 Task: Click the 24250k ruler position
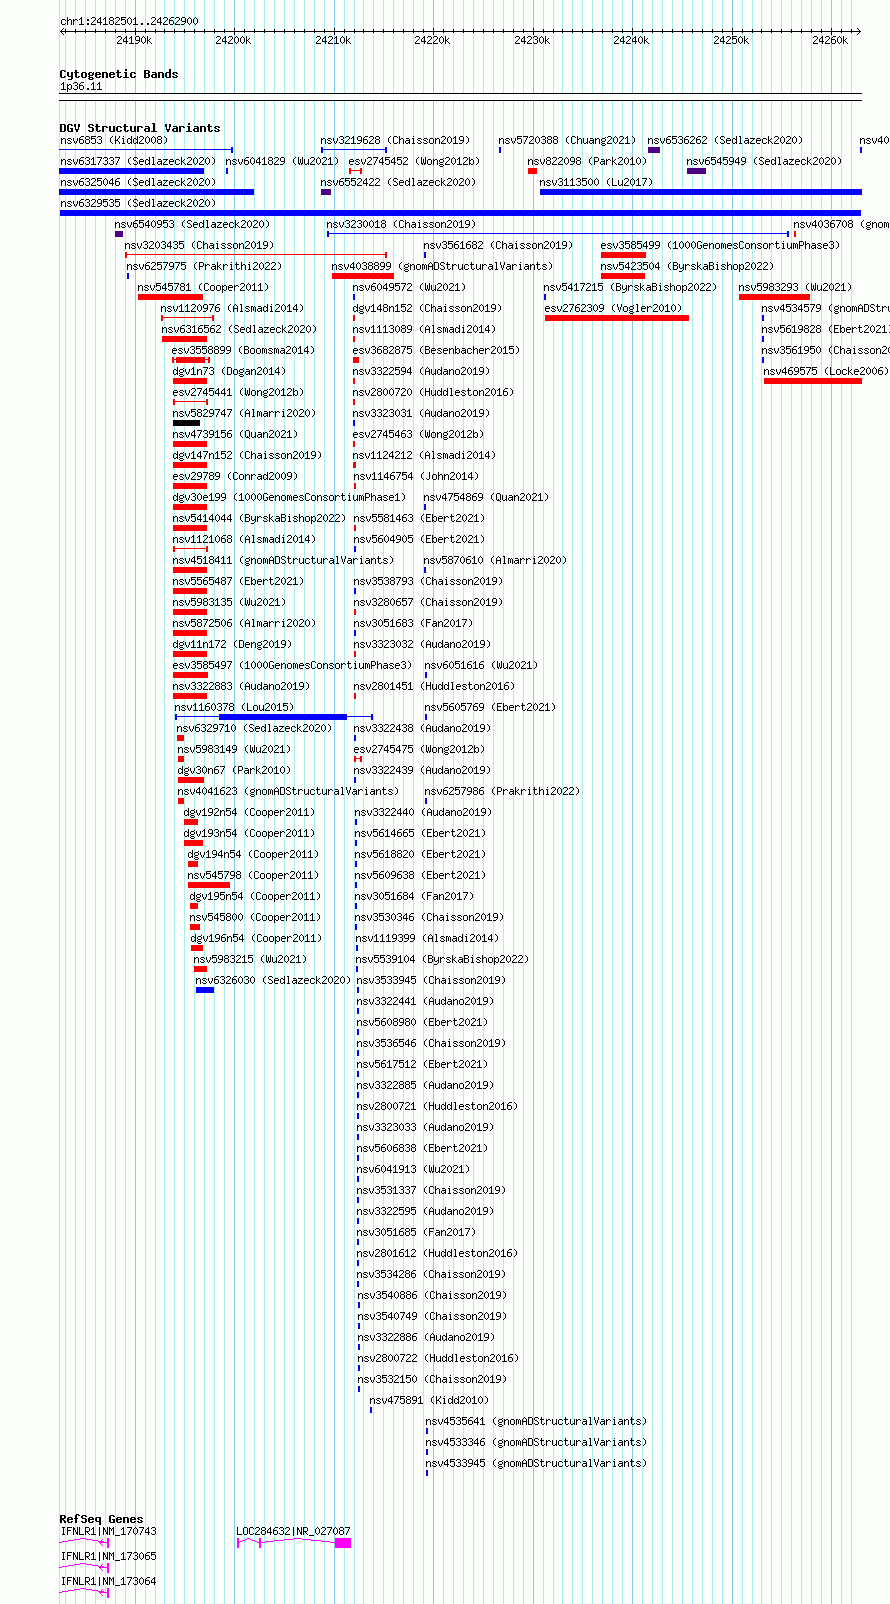point(731,40)
